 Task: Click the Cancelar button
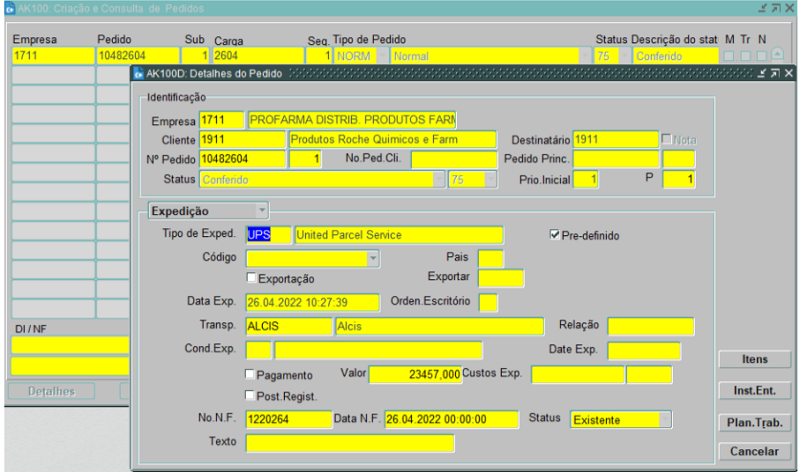tap(752, 452)
